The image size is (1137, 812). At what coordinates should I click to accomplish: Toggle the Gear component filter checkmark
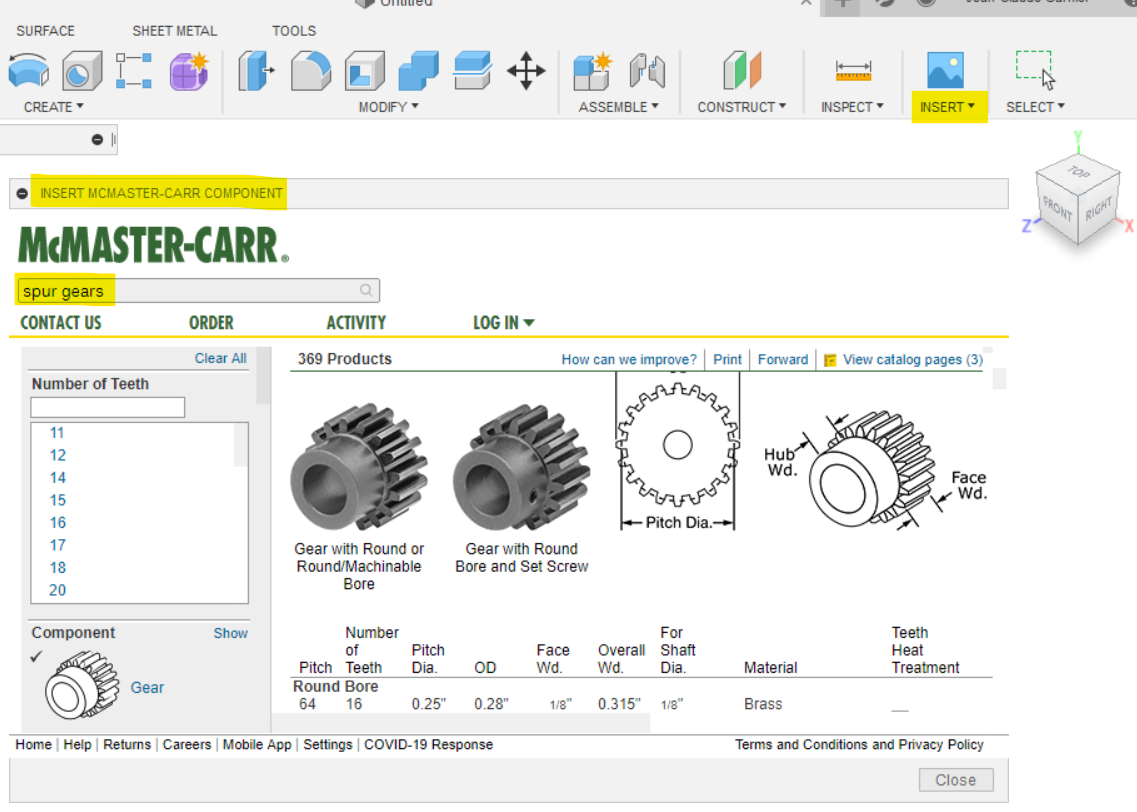(x=36, y=656)
